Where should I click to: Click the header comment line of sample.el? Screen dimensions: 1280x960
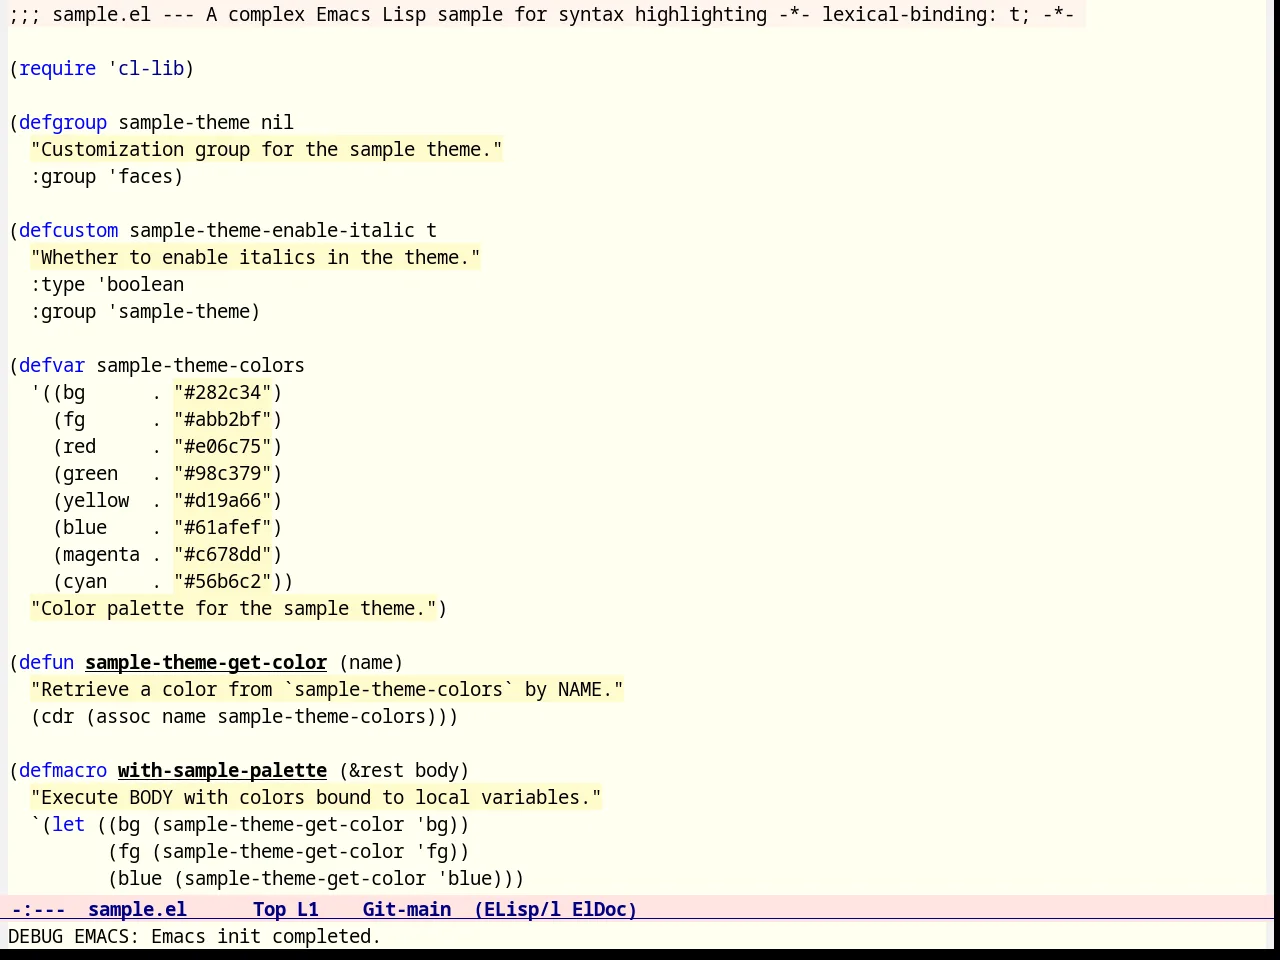point(542,14)
